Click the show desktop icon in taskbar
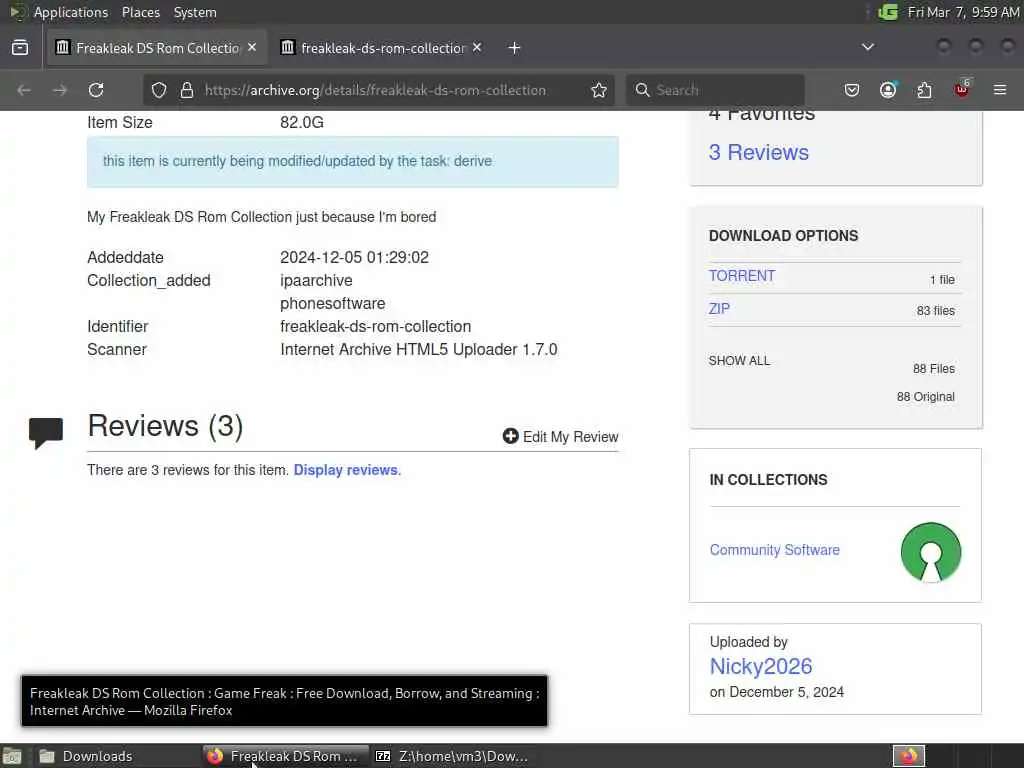Screen dimensions: 1024x768 [12, 756]
